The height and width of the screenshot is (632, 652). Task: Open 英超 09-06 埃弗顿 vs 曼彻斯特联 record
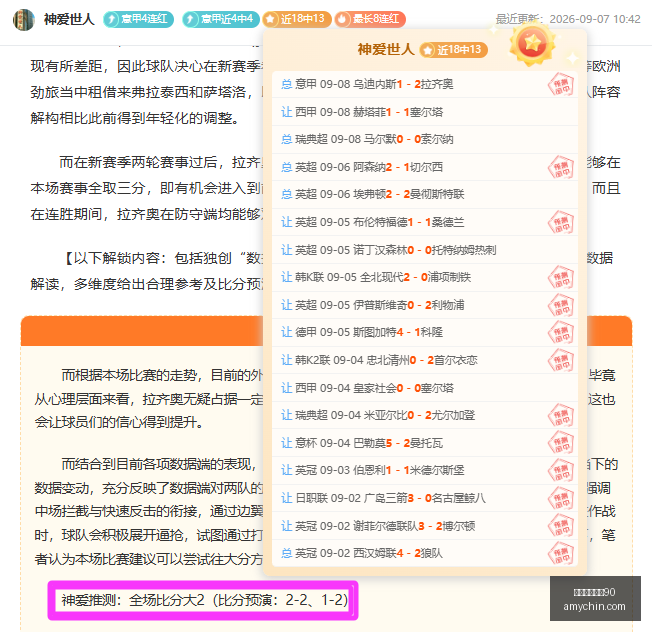point(425,195)
